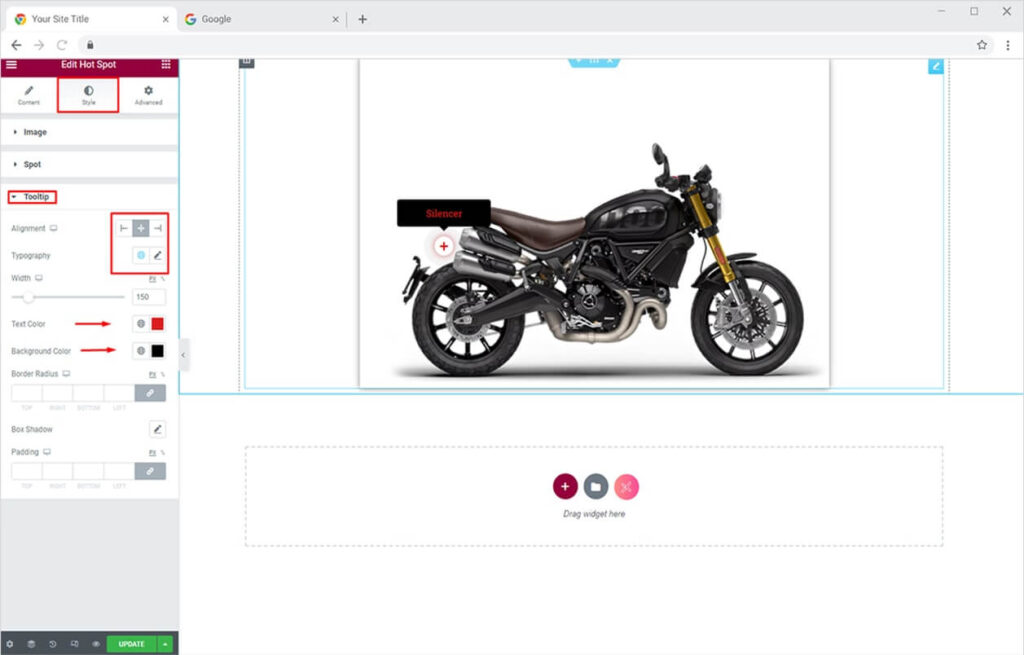The height and width of the screenshot is (655, 1024).
Task: Open the Elementor hamburger menu
Action: [x=11, y=64]
